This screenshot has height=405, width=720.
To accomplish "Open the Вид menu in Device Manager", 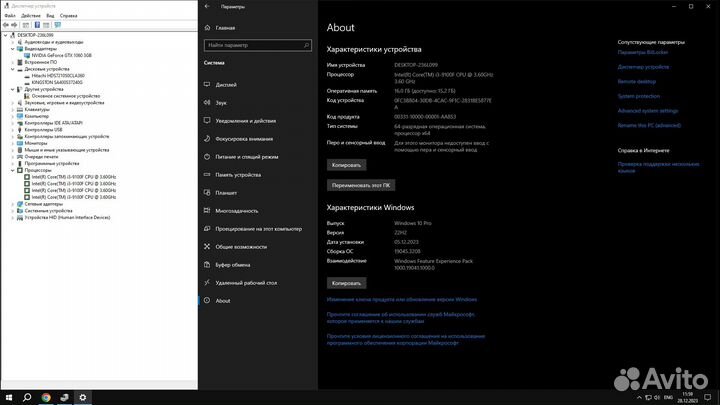I will [x=50, y=16].
